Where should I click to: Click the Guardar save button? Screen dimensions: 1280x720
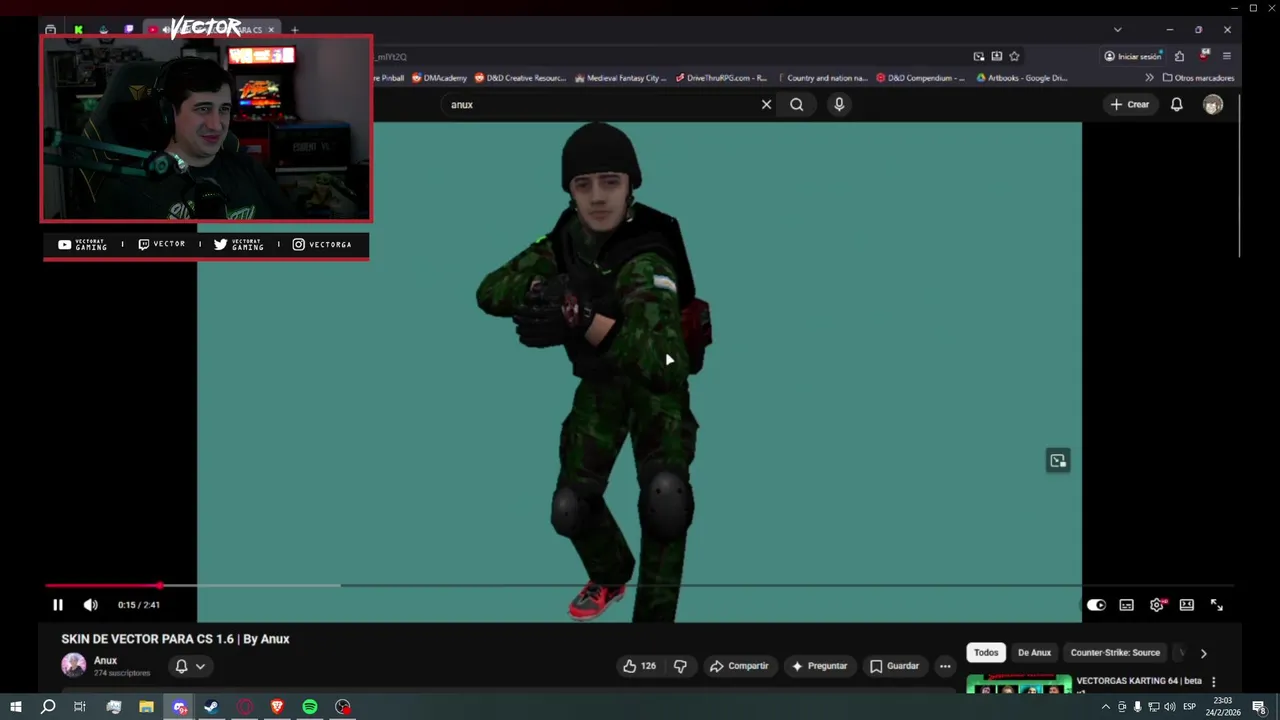(895, 666)
